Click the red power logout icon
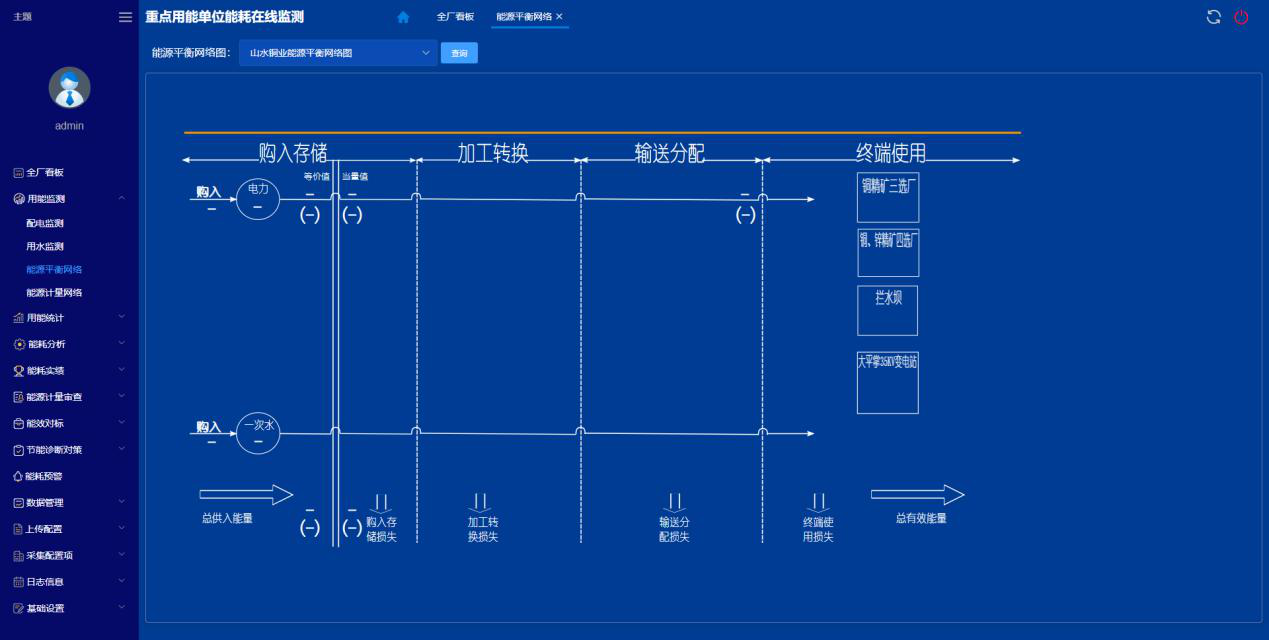This screenshot has height=640, width=1269. coord(1241,17)
